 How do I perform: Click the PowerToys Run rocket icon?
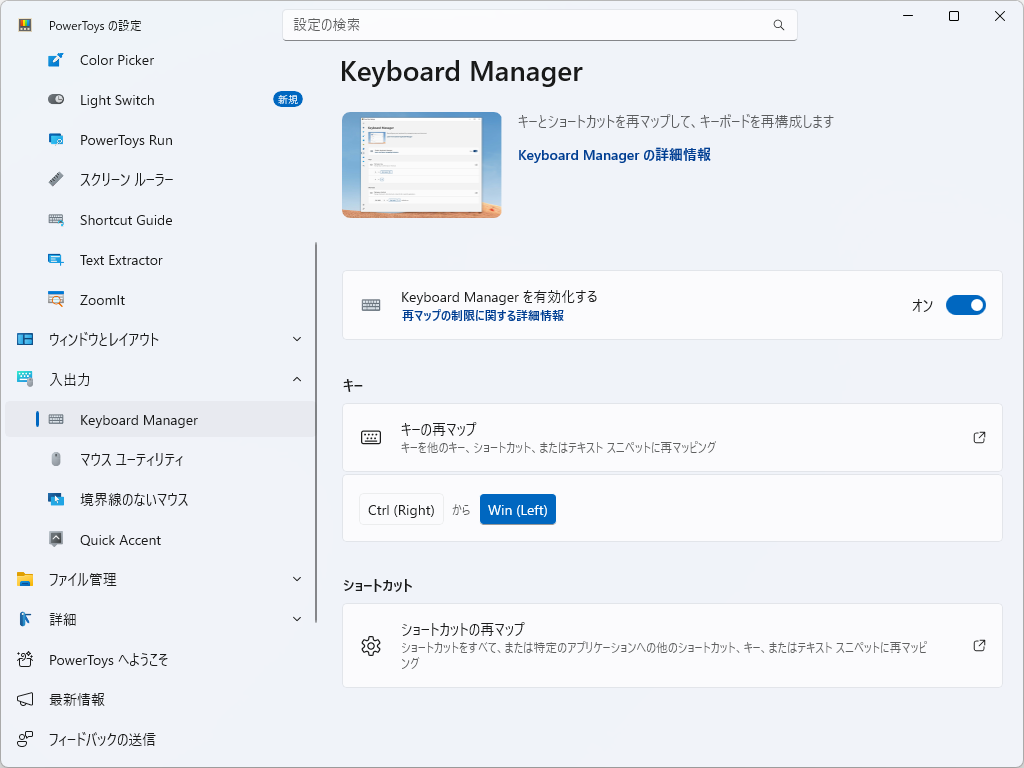pos(57,140)
